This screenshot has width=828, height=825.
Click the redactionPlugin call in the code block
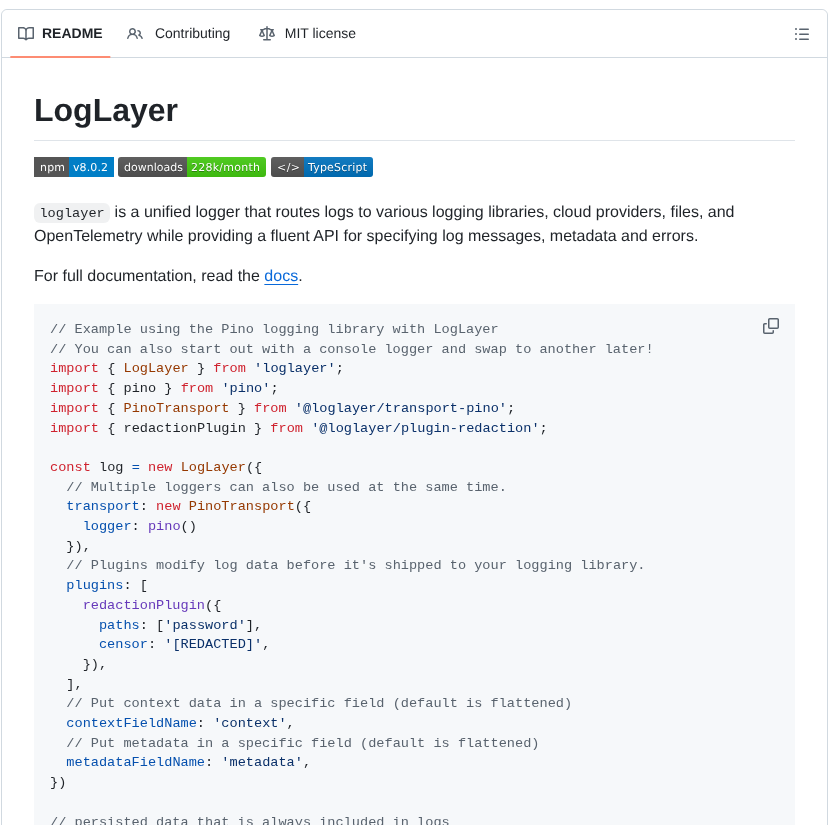pyautogui.click(x=145, y=604)
